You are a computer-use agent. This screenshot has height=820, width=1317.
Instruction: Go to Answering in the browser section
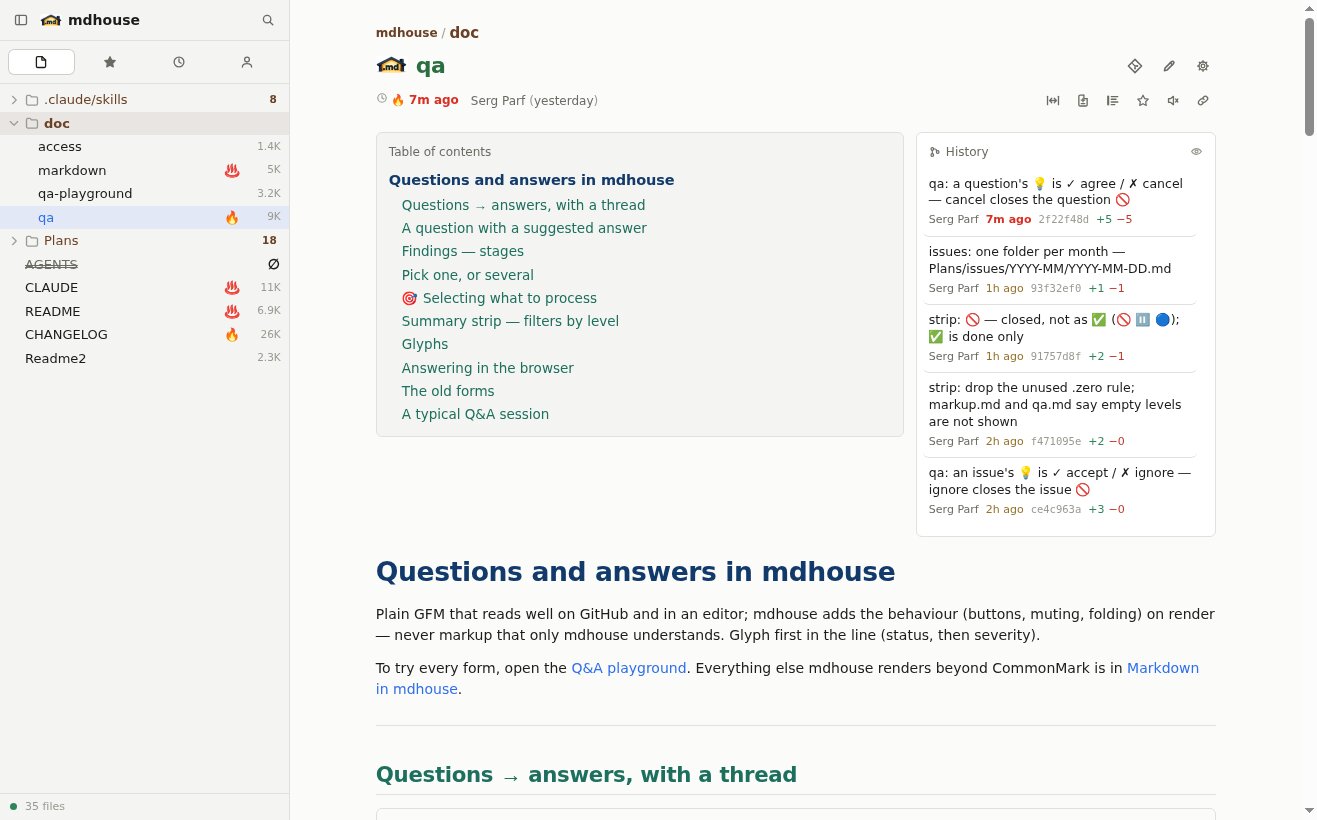point(487,368)
